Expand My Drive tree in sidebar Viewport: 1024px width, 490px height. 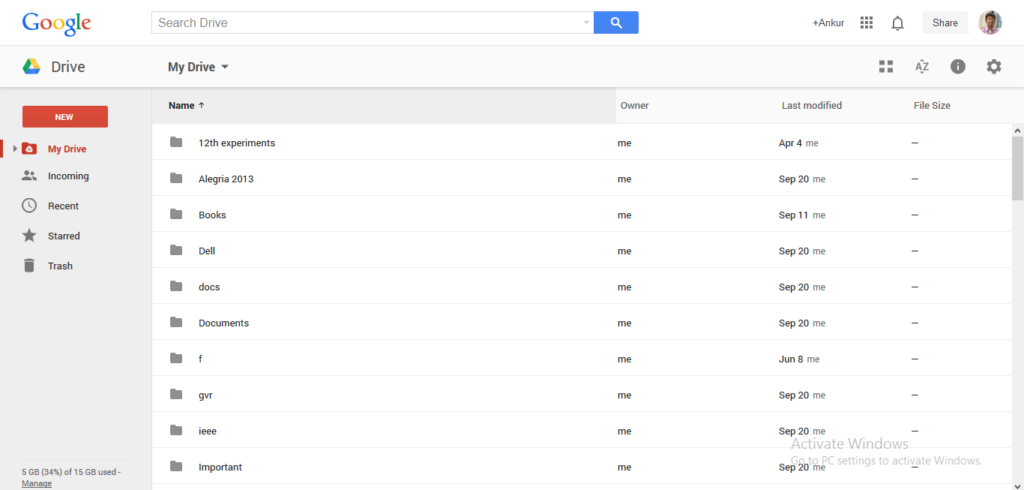(15, 149)
